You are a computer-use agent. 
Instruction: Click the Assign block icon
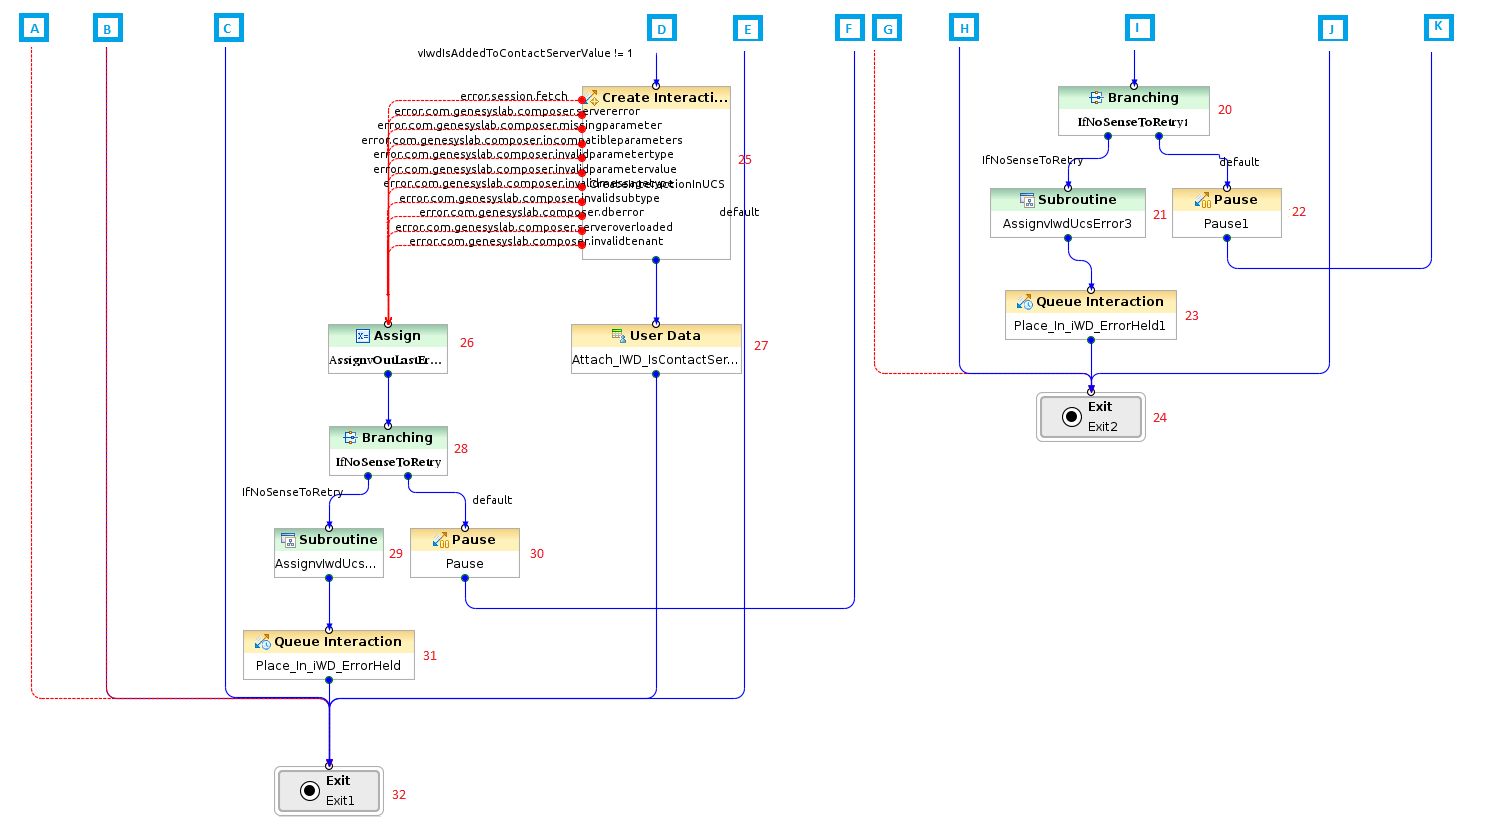(363, 336)
